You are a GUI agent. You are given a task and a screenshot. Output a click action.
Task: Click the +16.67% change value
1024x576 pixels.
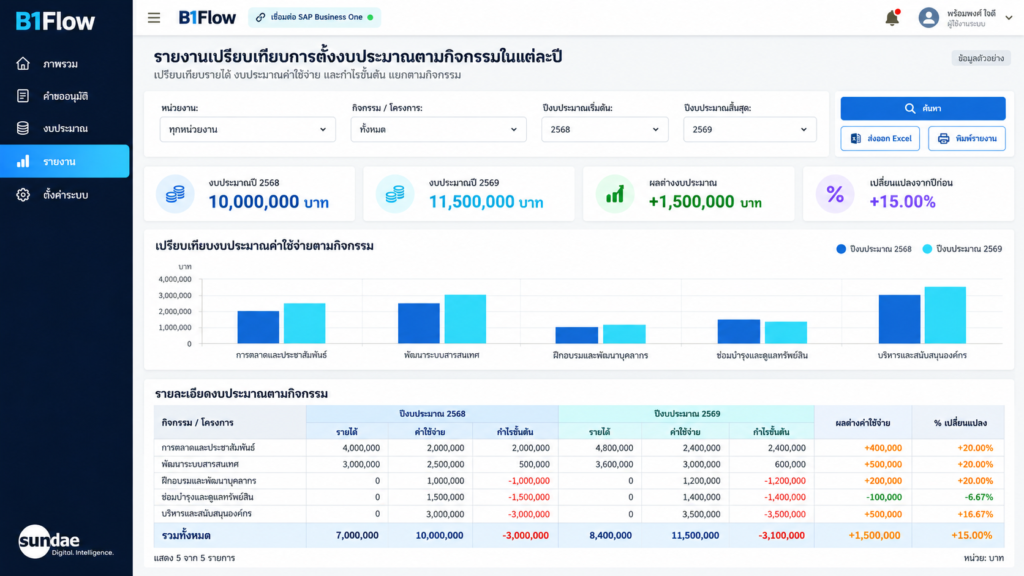tap(976, 514)
